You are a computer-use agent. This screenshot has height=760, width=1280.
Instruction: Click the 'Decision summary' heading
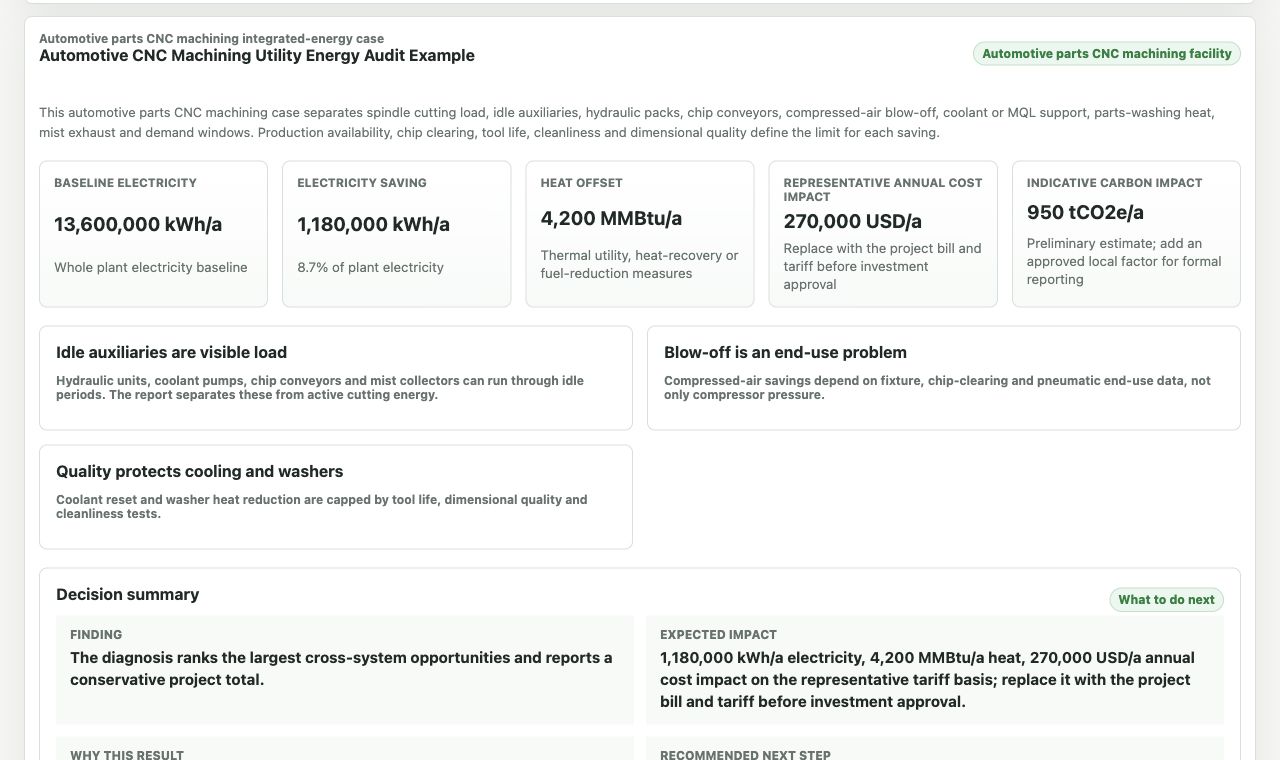[x=127, y=595]
